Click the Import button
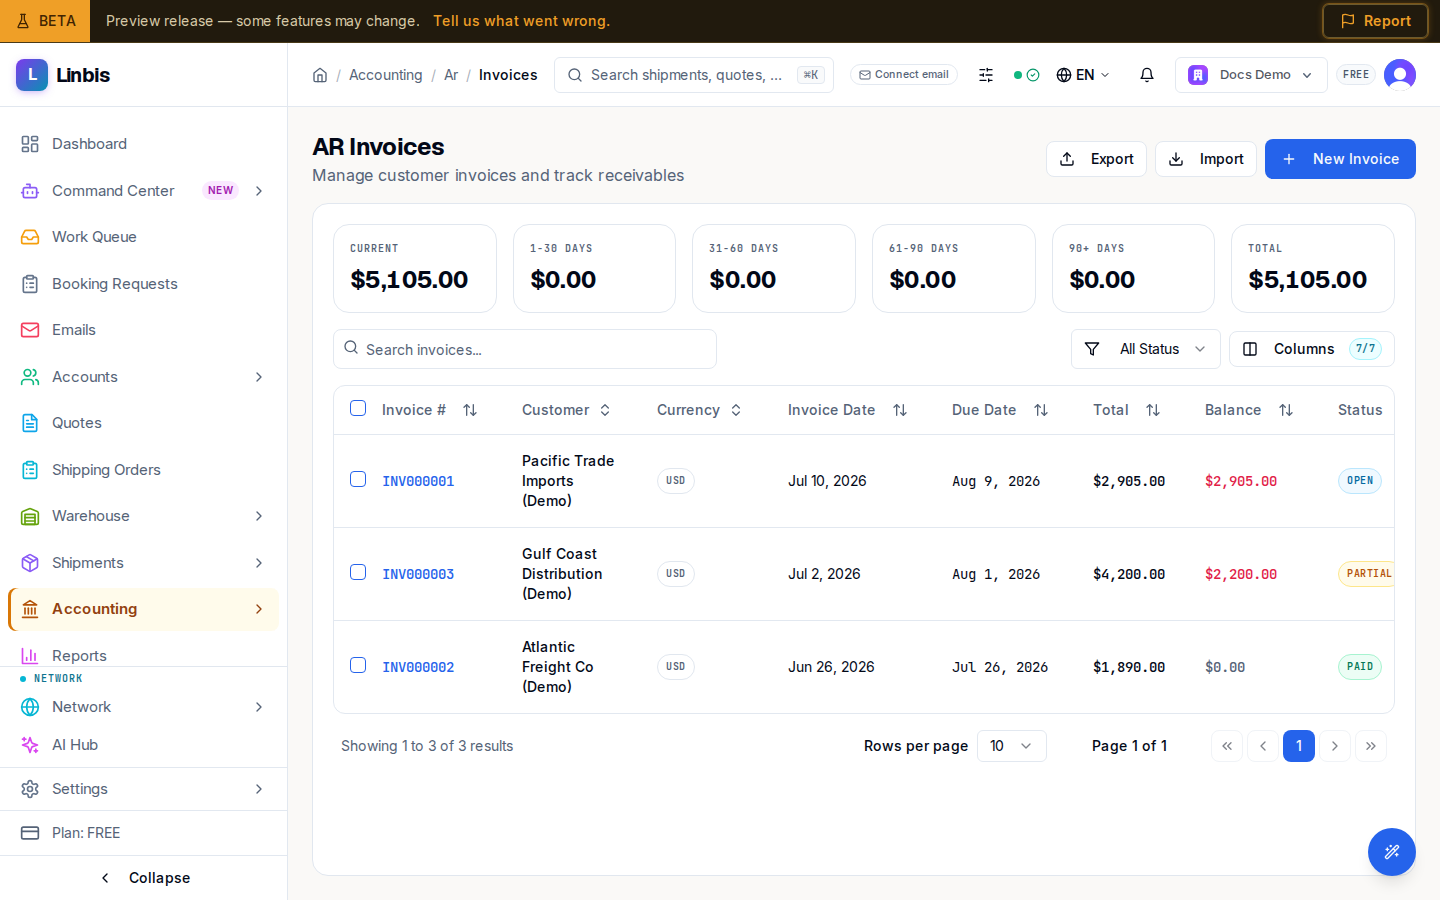This screenshot has width=1440, height=900. pos(1206,159)
